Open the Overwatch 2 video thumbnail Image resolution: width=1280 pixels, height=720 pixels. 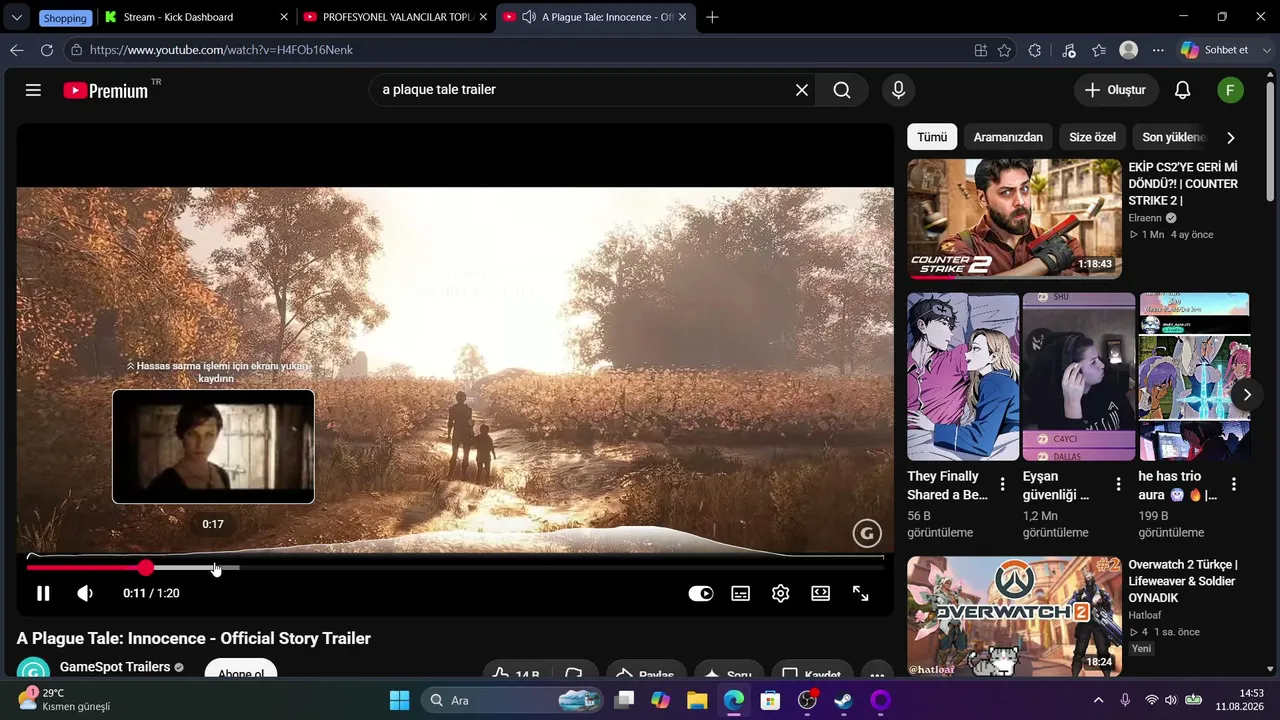pyautogui.click(x=1014, y=616)
